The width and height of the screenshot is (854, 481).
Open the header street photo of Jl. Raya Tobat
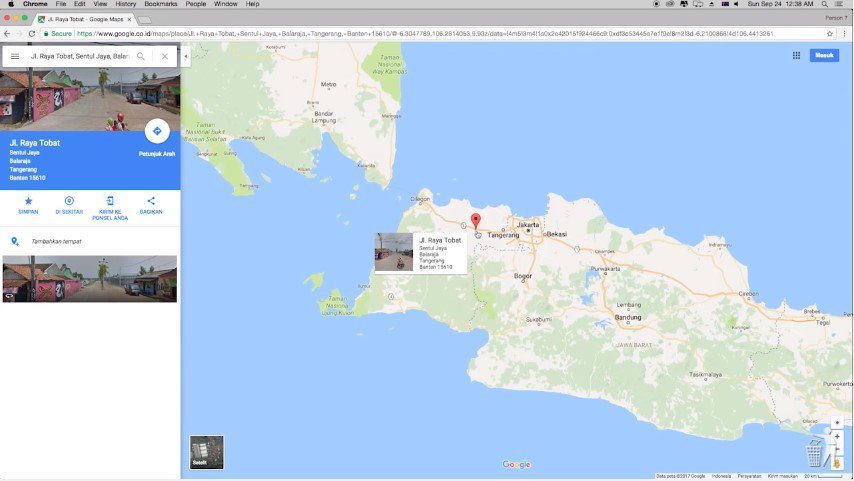pyautogui.click(x=90, y=99)
